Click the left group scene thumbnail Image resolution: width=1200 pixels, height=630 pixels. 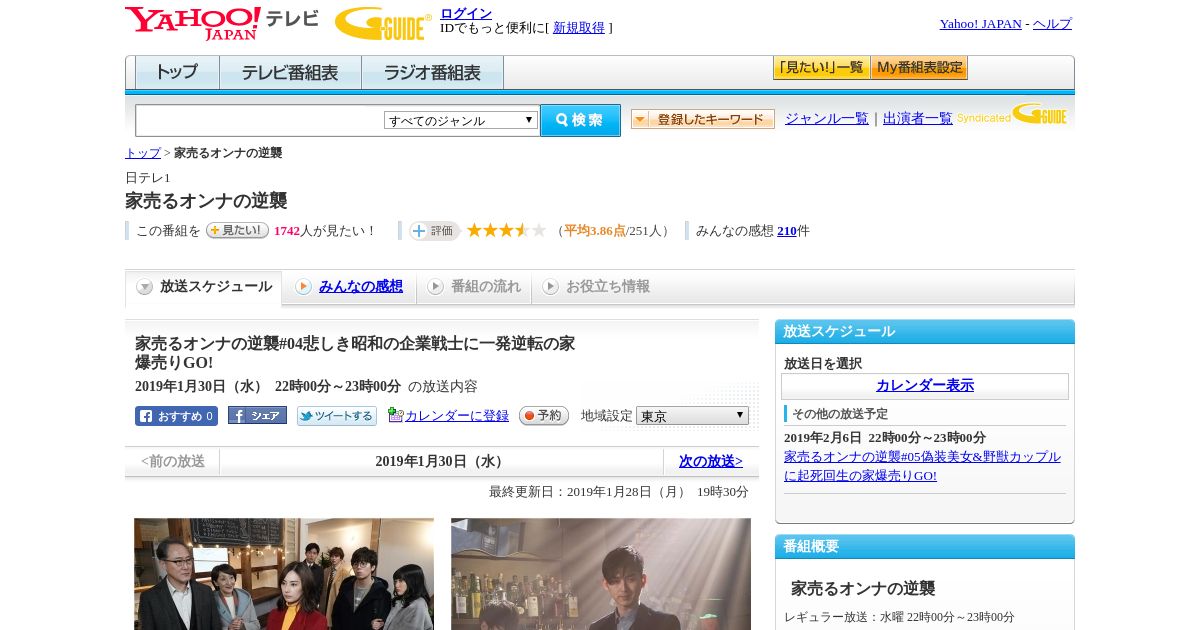[284, 574]
